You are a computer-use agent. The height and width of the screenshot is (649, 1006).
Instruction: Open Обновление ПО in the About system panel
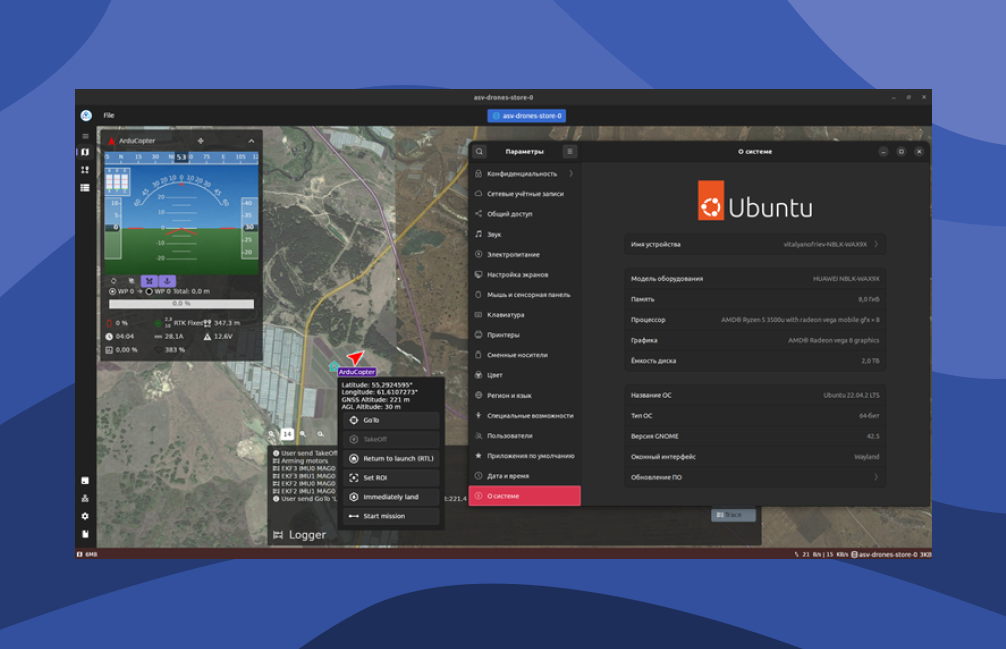pyautogui.click(x=755, y=477)
